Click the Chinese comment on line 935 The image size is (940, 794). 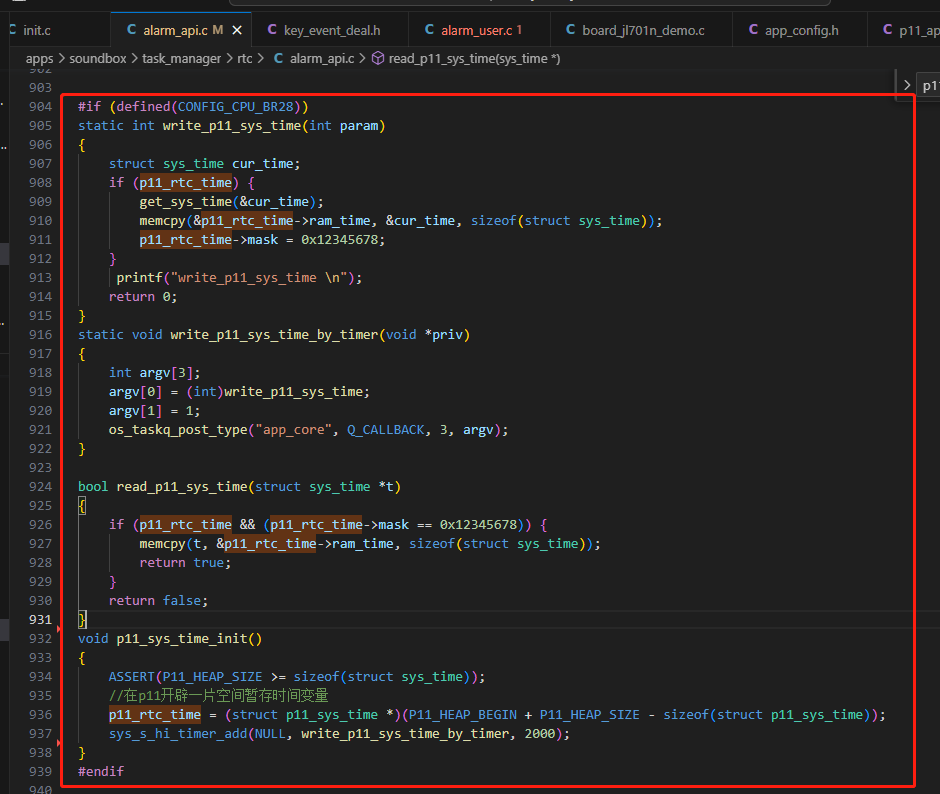pyautogui.click(x=219, y=696)
